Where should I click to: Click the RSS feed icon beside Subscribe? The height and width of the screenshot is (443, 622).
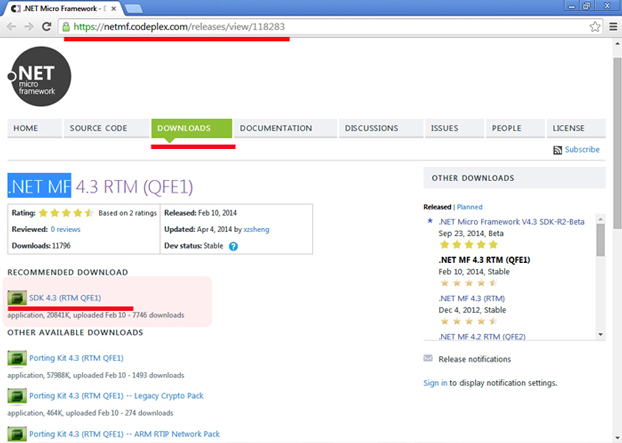pyautogui.click(x=557, y=150)
